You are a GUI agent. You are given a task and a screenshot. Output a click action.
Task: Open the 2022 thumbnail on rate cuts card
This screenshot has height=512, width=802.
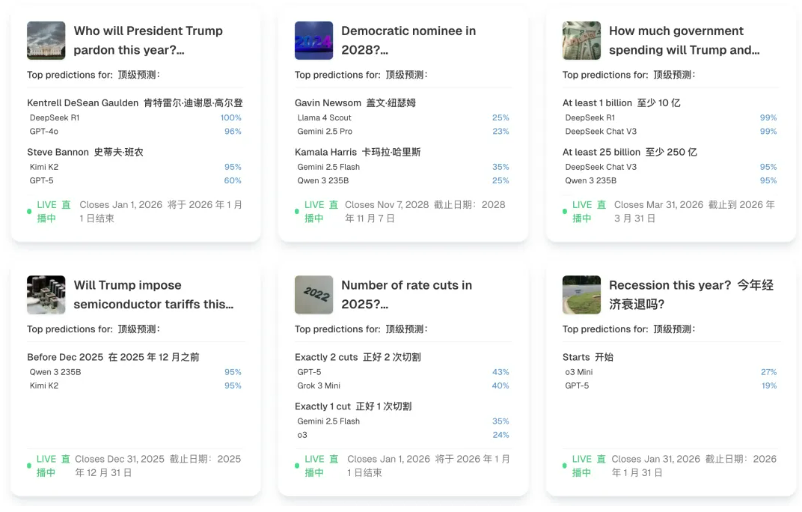314,295
